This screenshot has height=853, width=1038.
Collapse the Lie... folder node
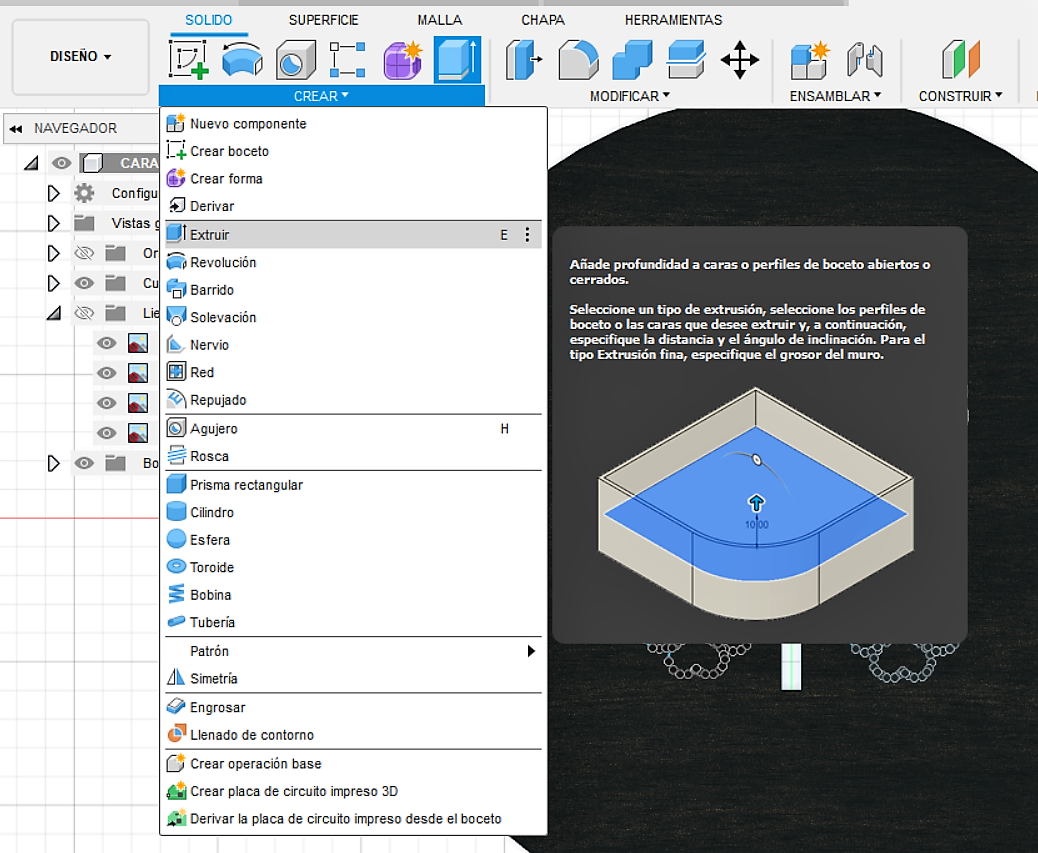coord(54,313)
